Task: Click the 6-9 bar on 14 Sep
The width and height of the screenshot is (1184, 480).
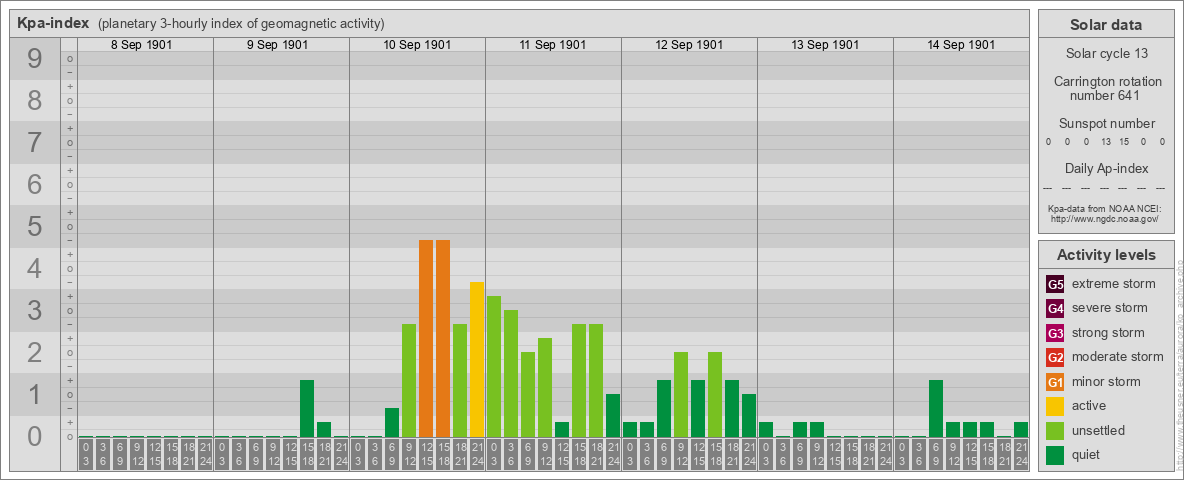Action: click(936, 409)
